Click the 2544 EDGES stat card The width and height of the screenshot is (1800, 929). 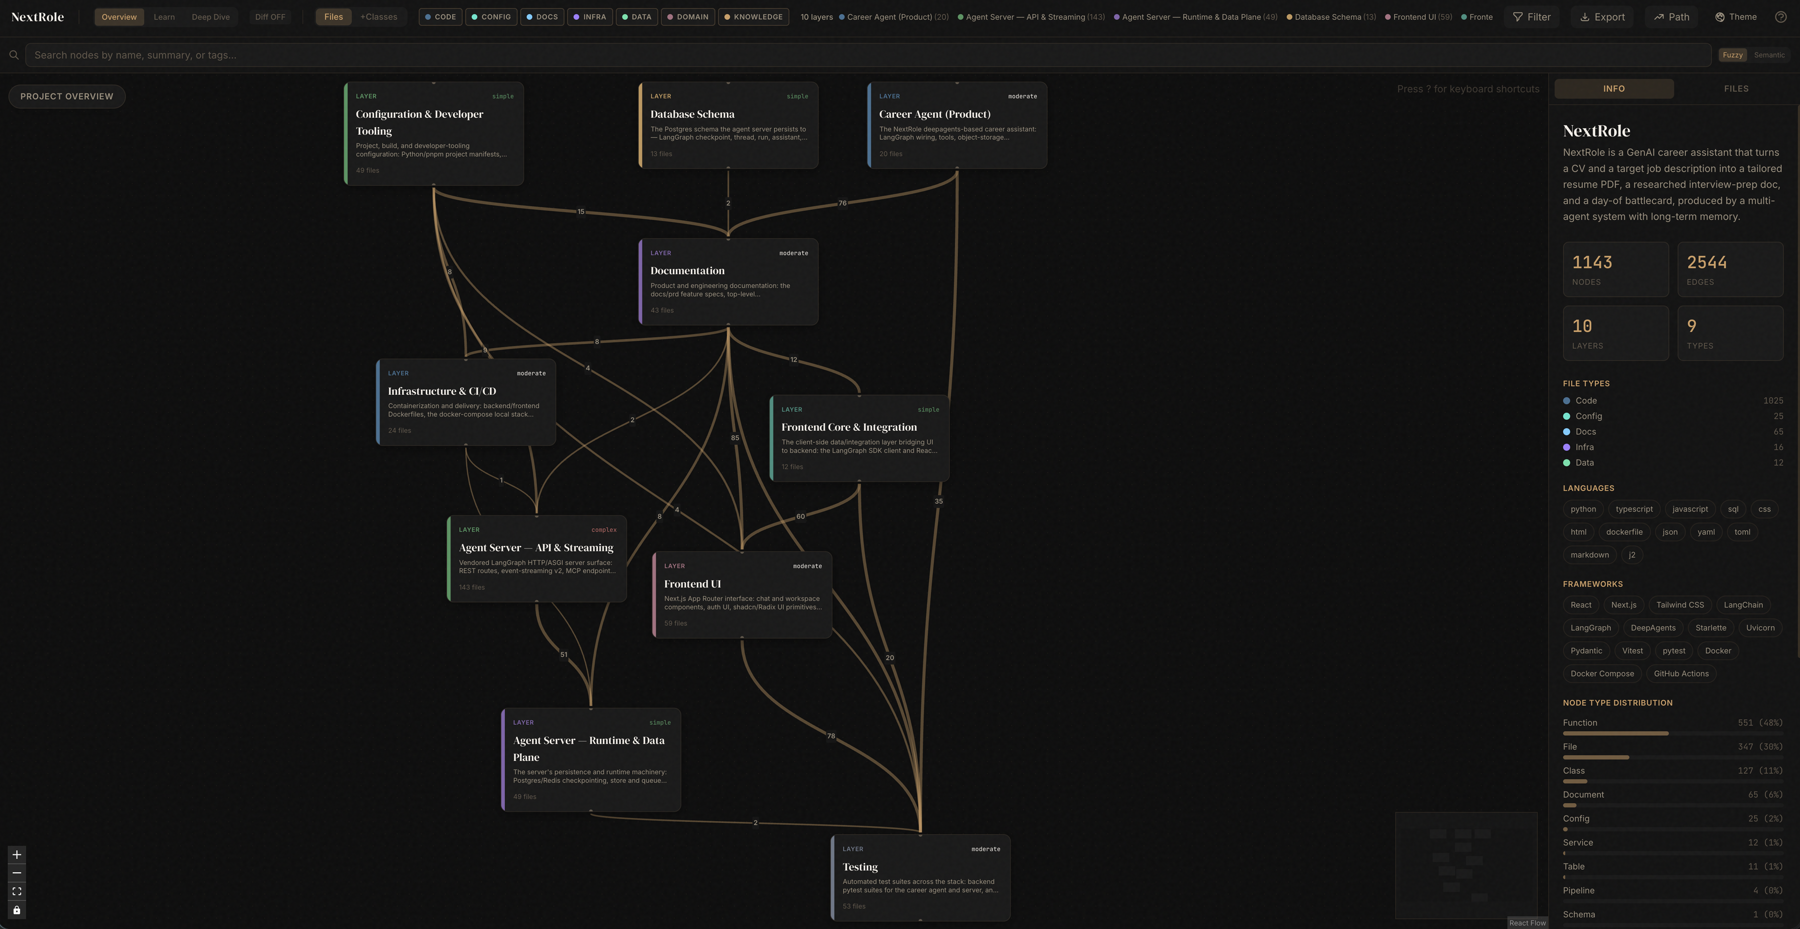(1730, 269)
